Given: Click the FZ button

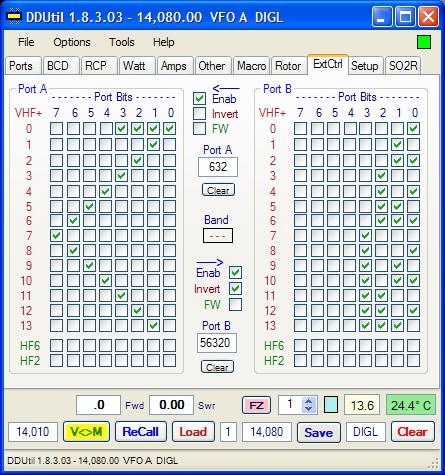Looking at the screenshot, I should point(256,405).
